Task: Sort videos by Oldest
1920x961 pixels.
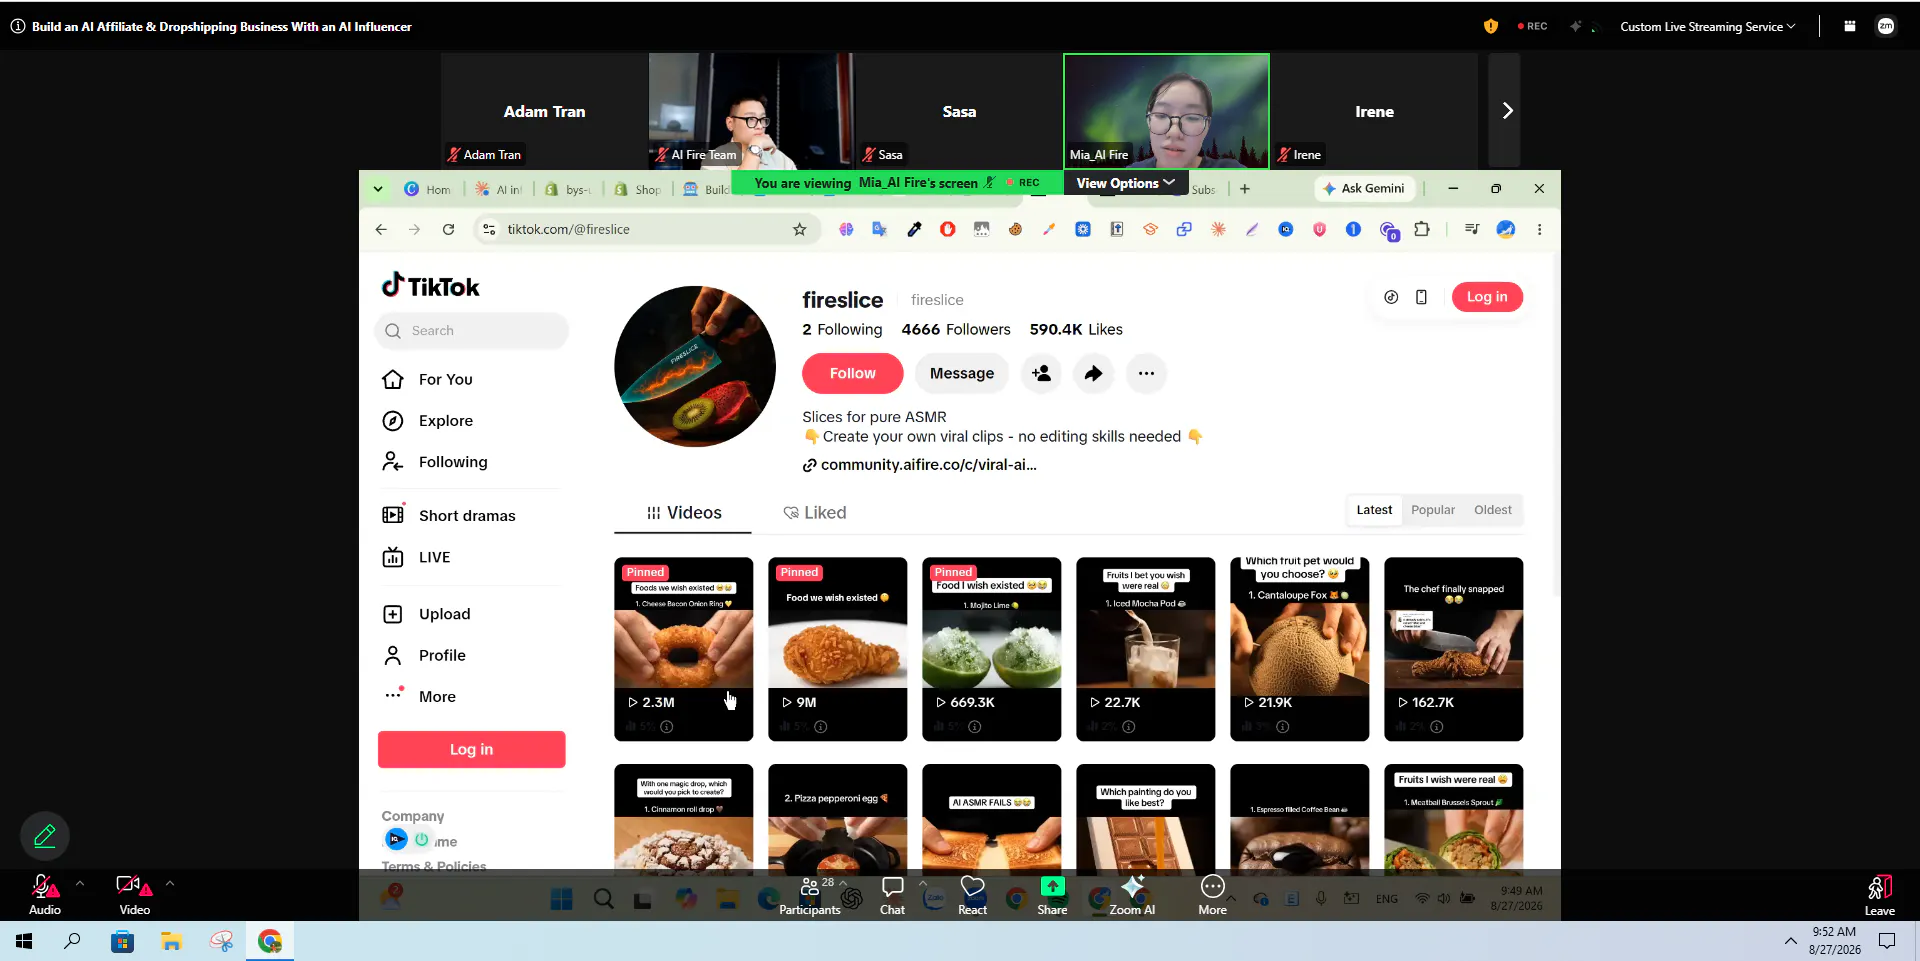Action: coord(1492,510)
